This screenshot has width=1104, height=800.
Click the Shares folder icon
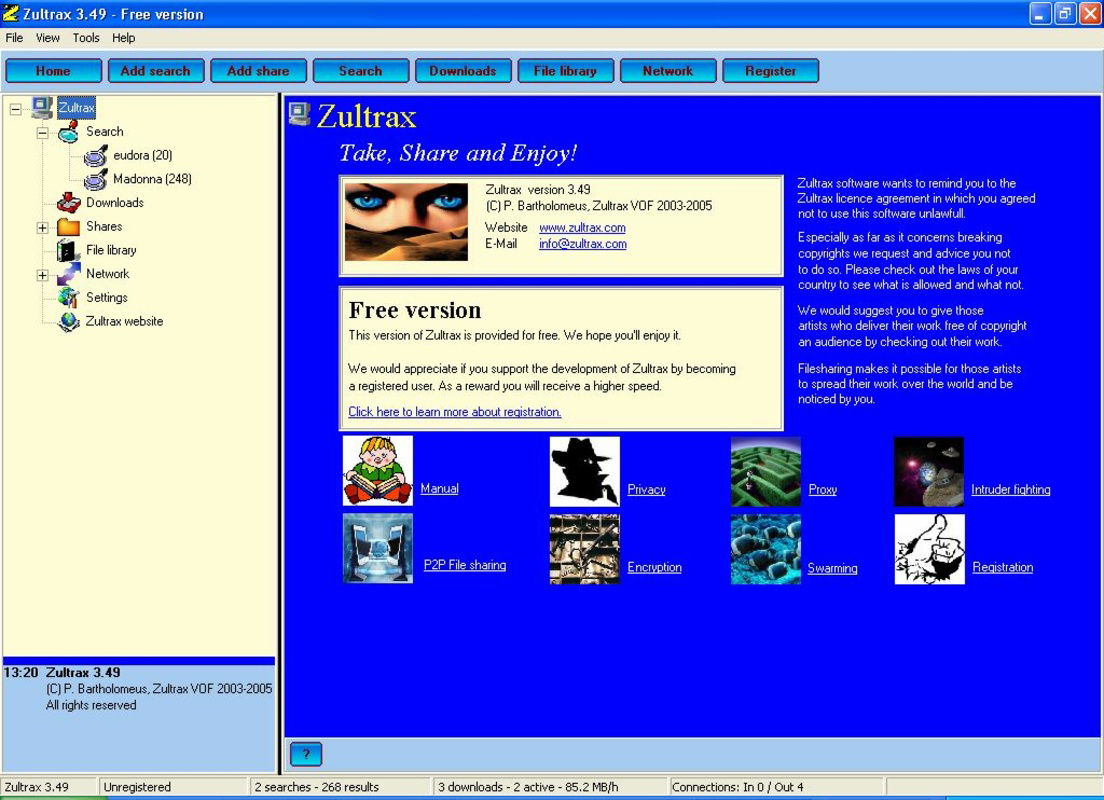pyautogui.click(x=68, y=227)
